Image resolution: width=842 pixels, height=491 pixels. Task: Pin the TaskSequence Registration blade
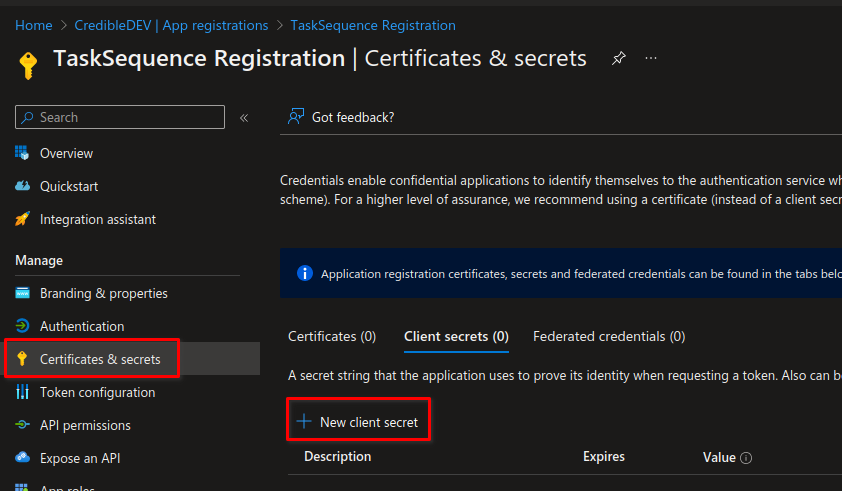[619, 58]
